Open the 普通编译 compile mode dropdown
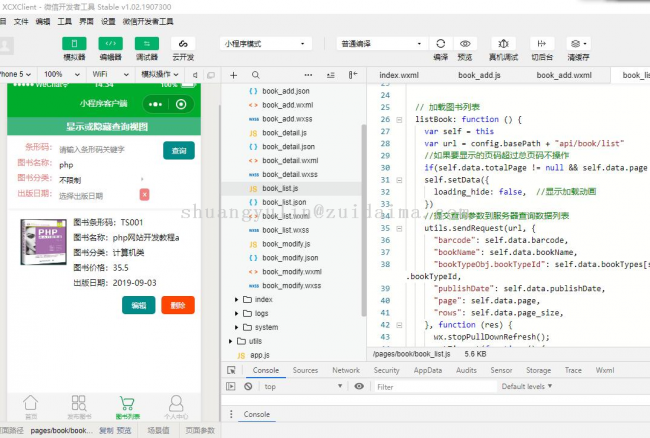The image size is (650, 438). pyautogui.click(x=380, y=44)
